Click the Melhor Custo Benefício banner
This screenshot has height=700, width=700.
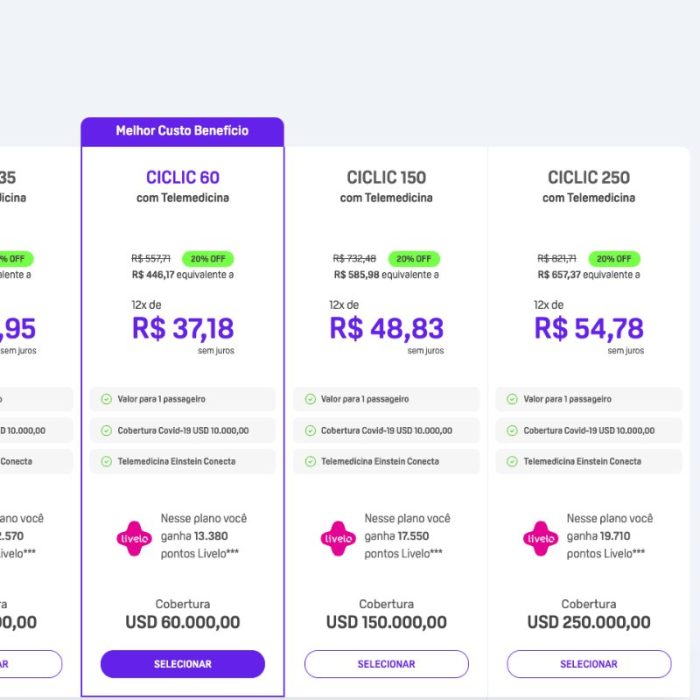coord(182,131)
